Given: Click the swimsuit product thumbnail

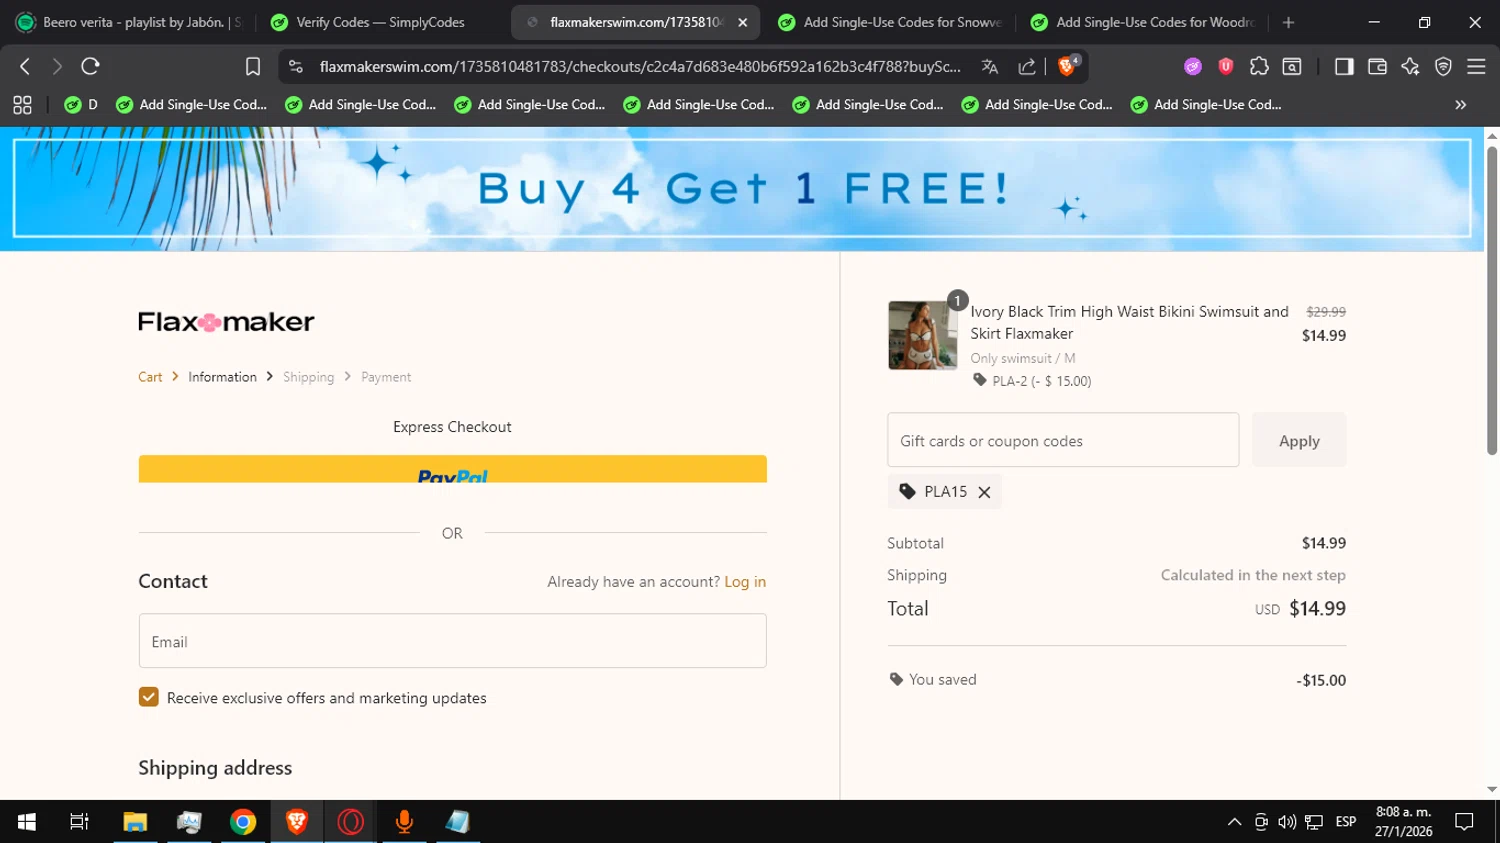Looking at the screenshot, I should pos(922,335).
